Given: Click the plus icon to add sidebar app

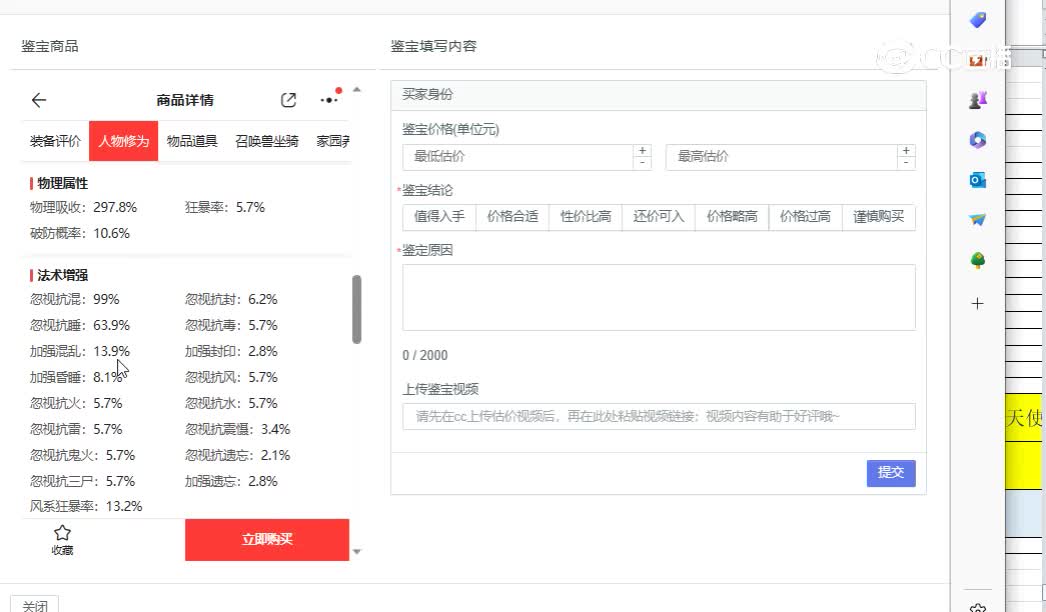Looking at the screenshot, I should (978, 303).
